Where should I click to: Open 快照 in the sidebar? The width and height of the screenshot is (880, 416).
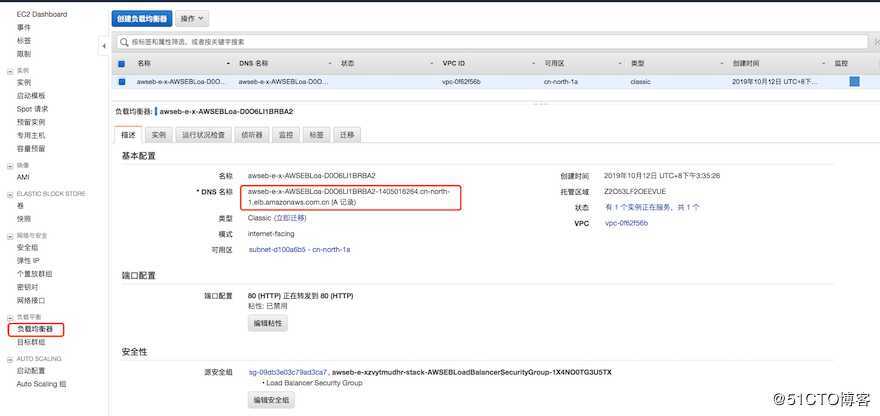coord(24,218)
